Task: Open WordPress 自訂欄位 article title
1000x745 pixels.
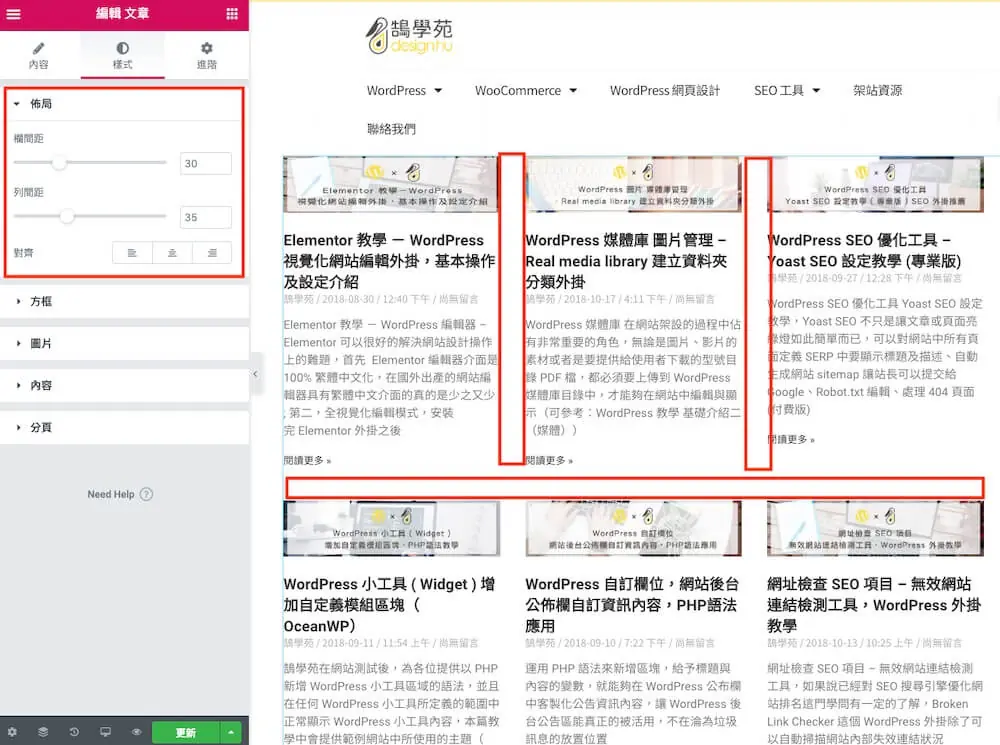Action: (x=632, y=605)
